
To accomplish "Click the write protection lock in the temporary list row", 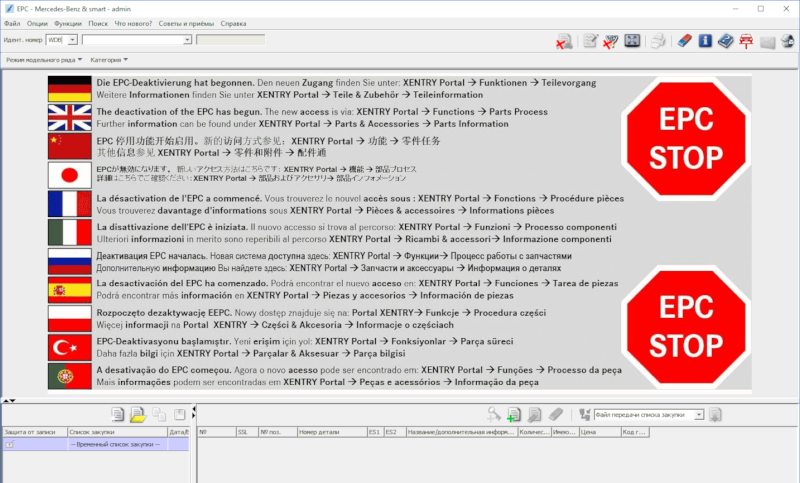I will coord(9,444).
